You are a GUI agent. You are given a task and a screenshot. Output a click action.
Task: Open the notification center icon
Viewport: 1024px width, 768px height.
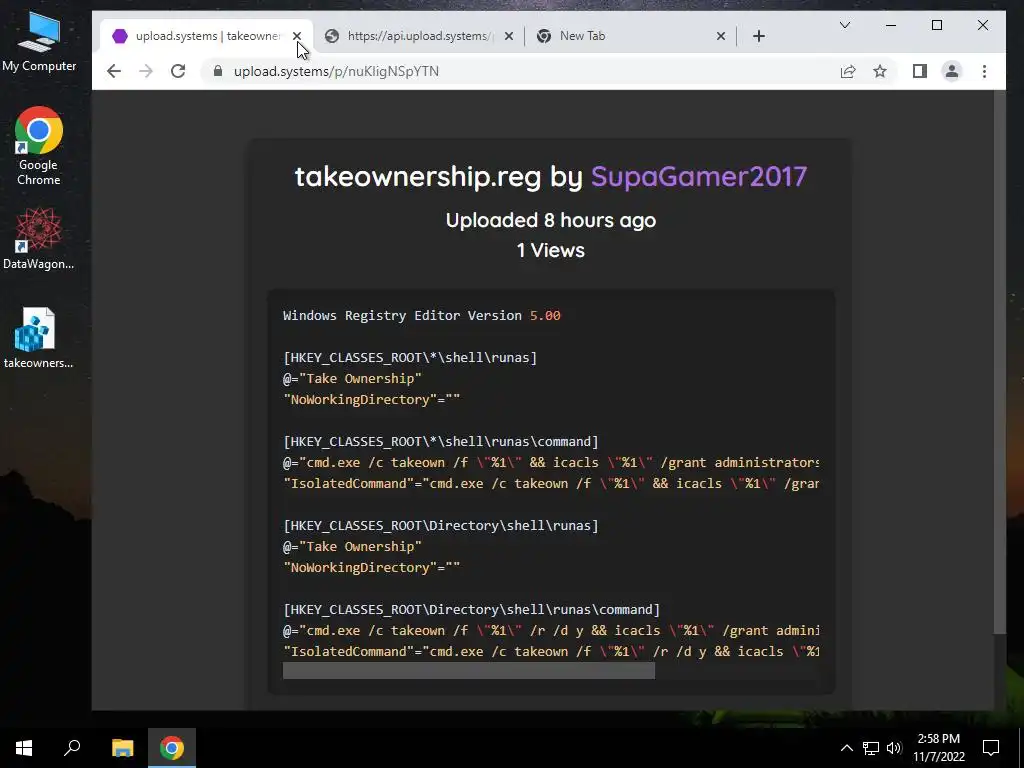coord(991,748)
